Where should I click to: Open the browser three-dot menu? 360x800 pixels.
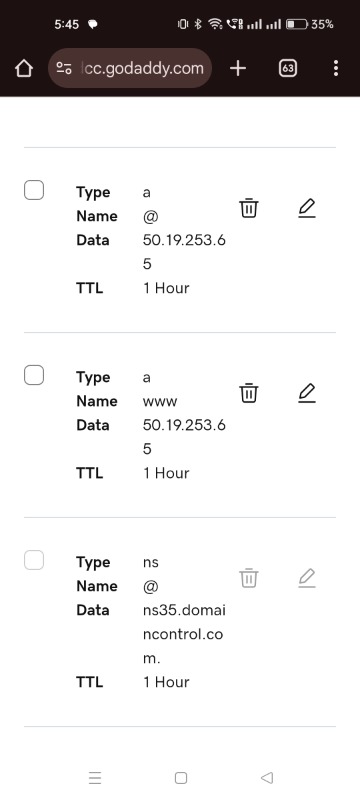336,68
